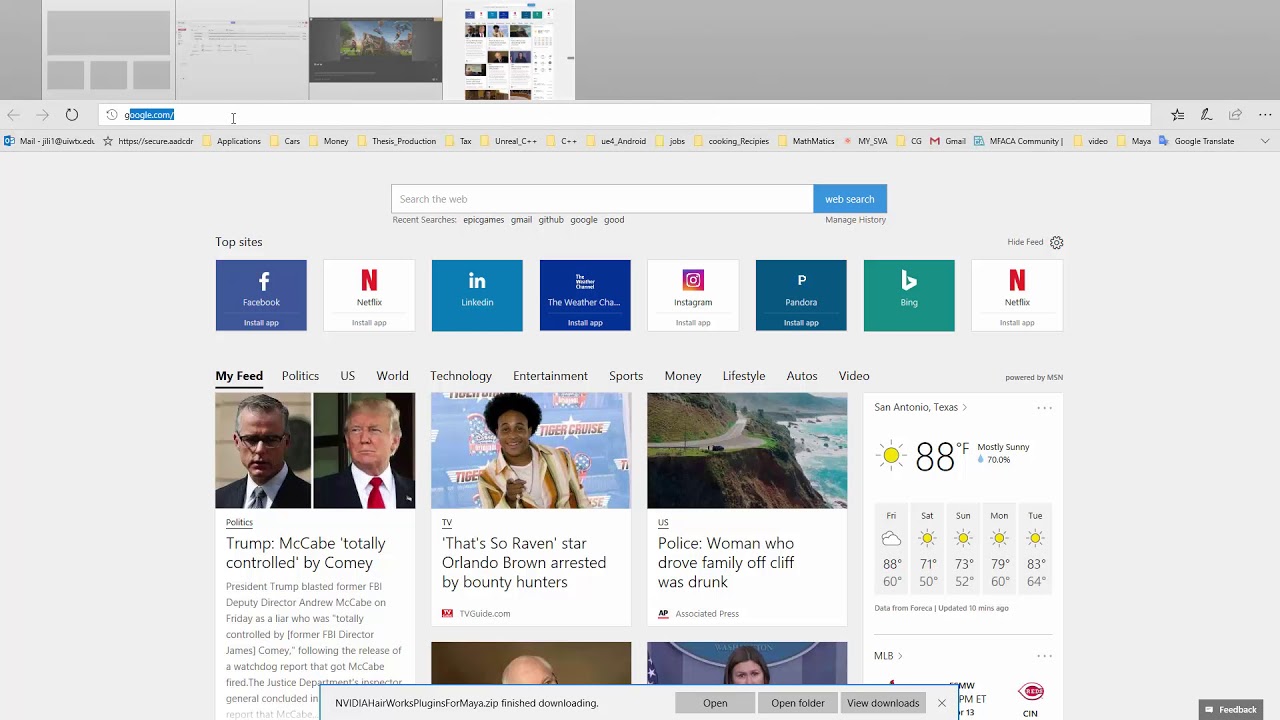
Task: Click the Share icon in toolbar
Action: 1235,115
